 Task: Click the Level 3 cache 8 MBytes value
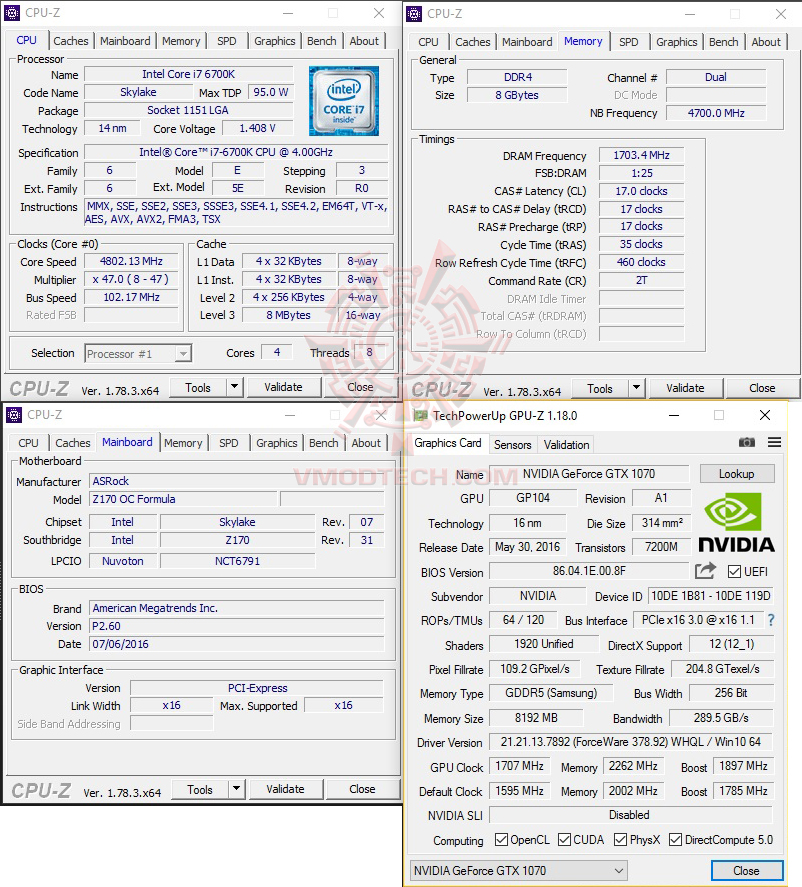click(288, 315)
